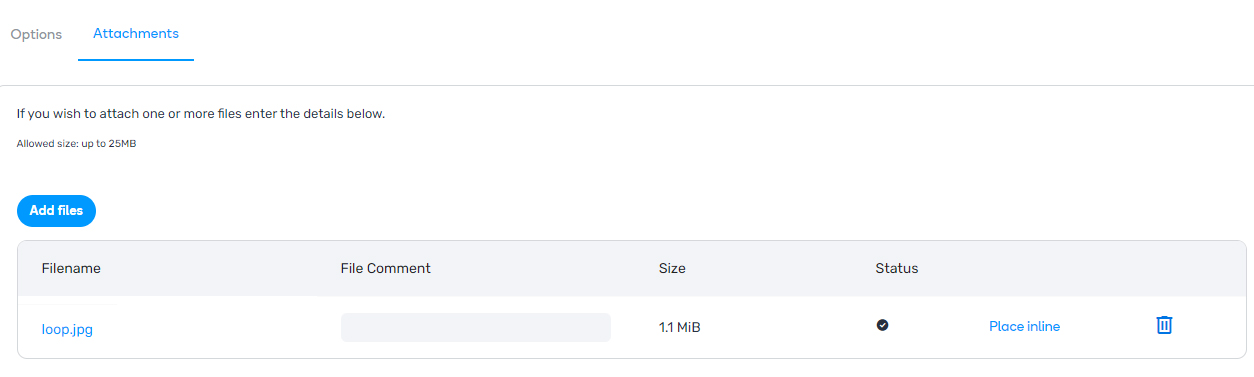This screenshot has width=1254, height=377.
Task: Click the 1.1 MiB size value
Action: pos(680,327)
